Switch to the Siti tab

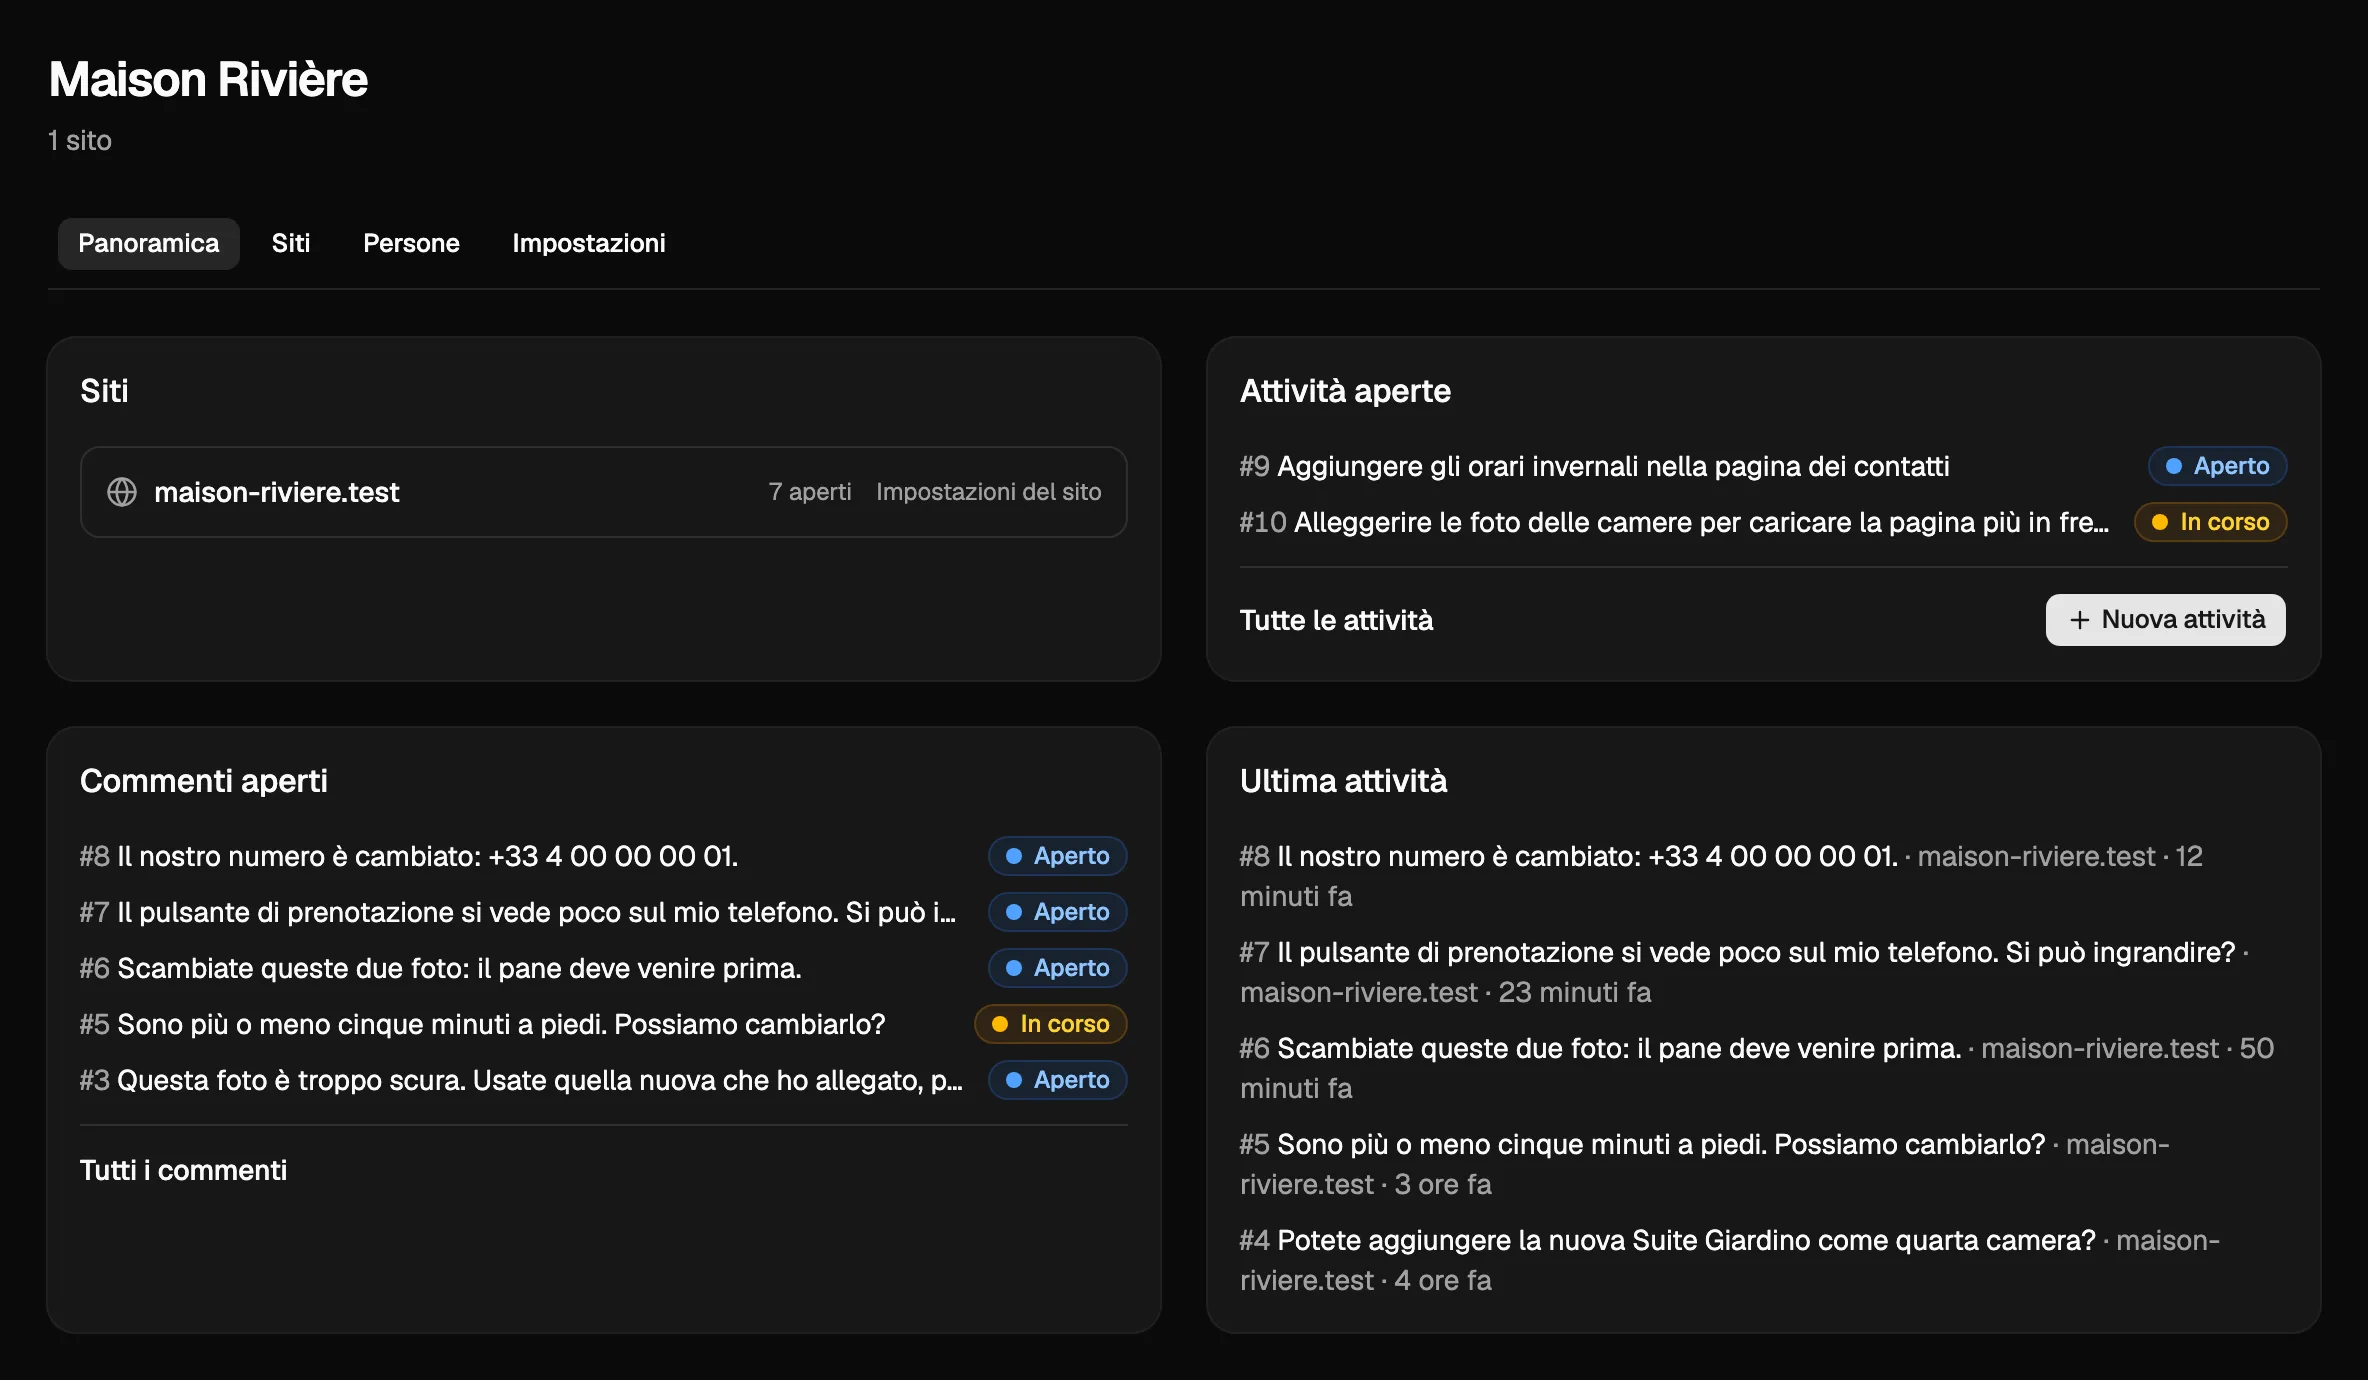[291, 243]
